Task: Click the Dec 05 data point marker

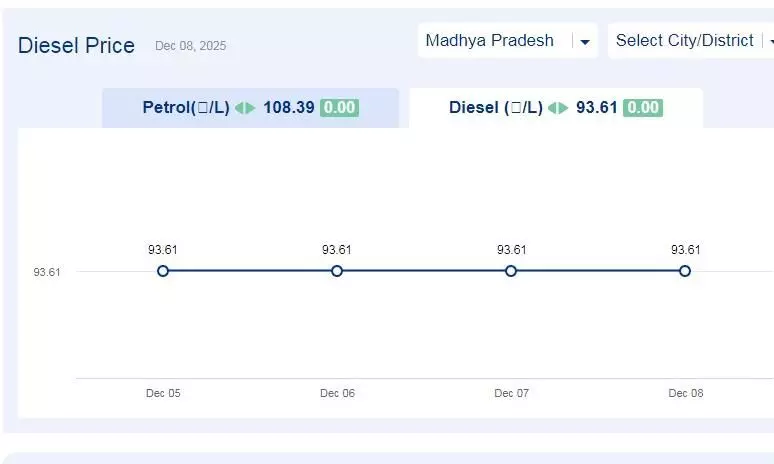Action: 163,271
